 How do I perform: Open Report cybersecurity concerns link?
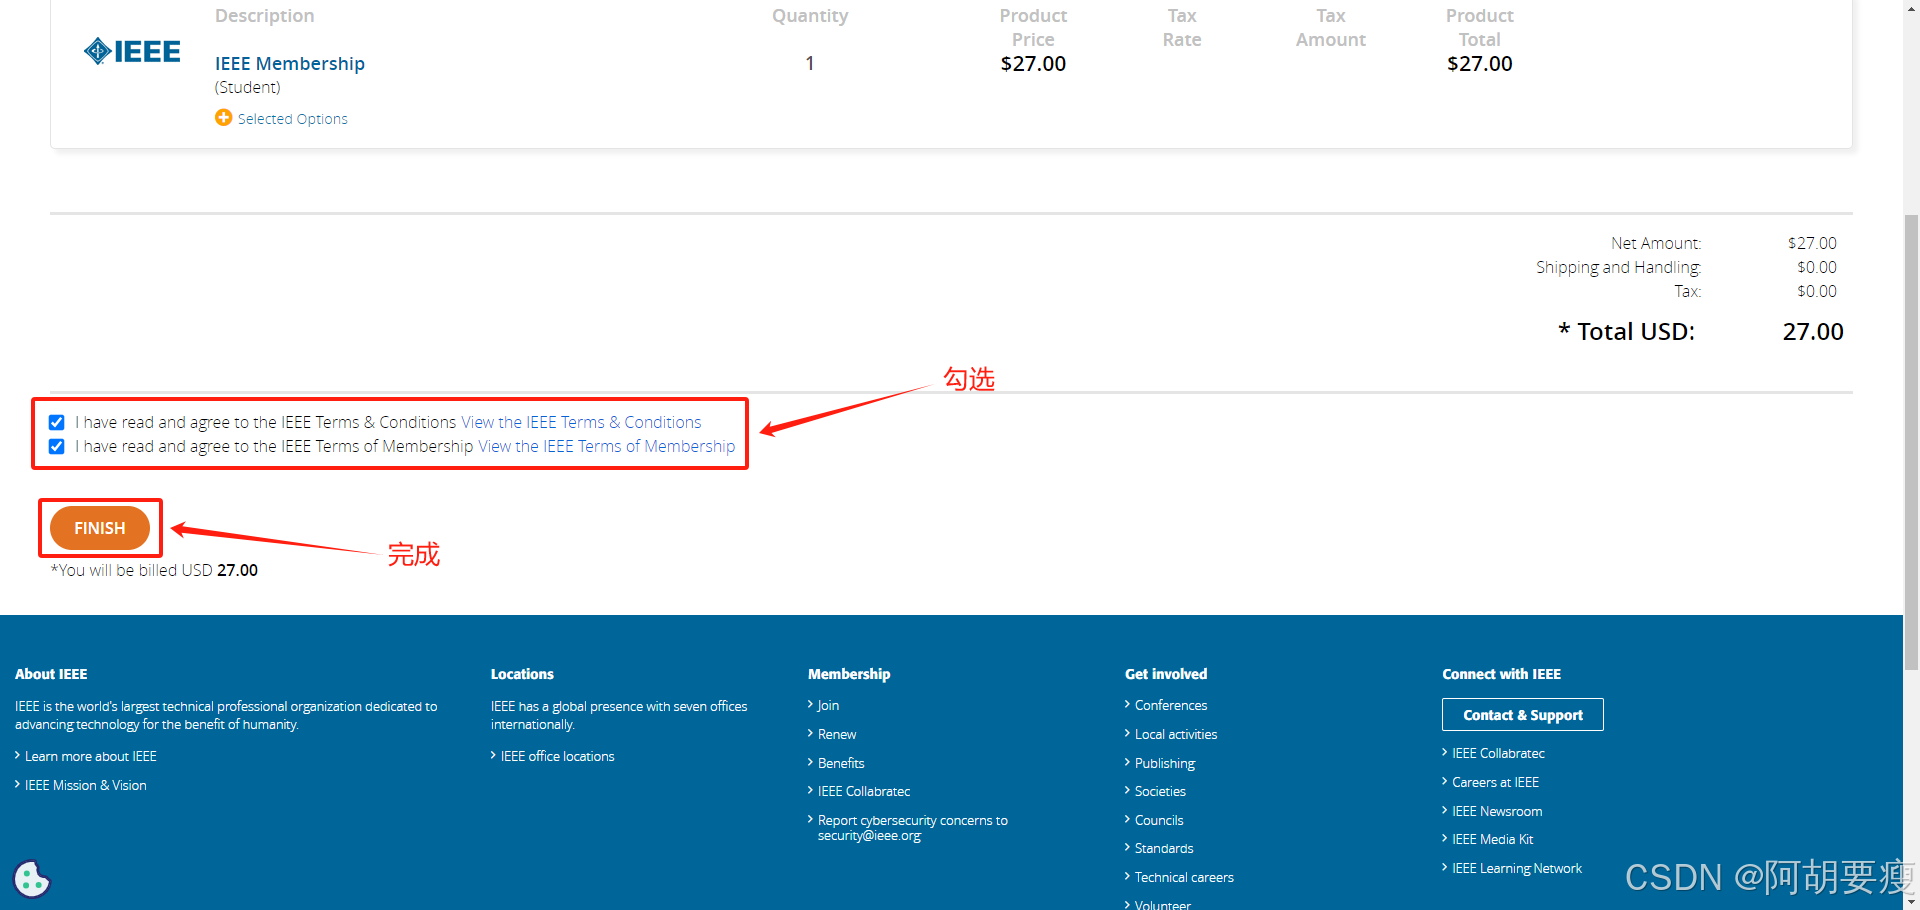coord(913,828)
